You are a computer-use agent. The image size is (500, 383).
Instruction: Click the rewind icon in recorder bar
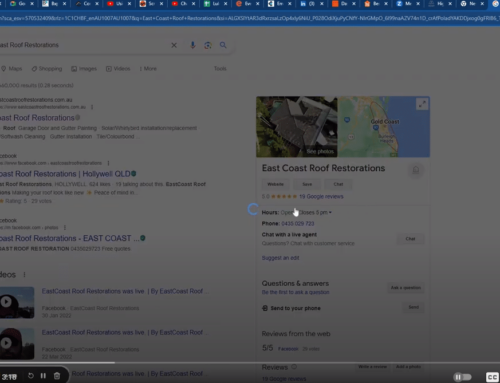[31, 376]
